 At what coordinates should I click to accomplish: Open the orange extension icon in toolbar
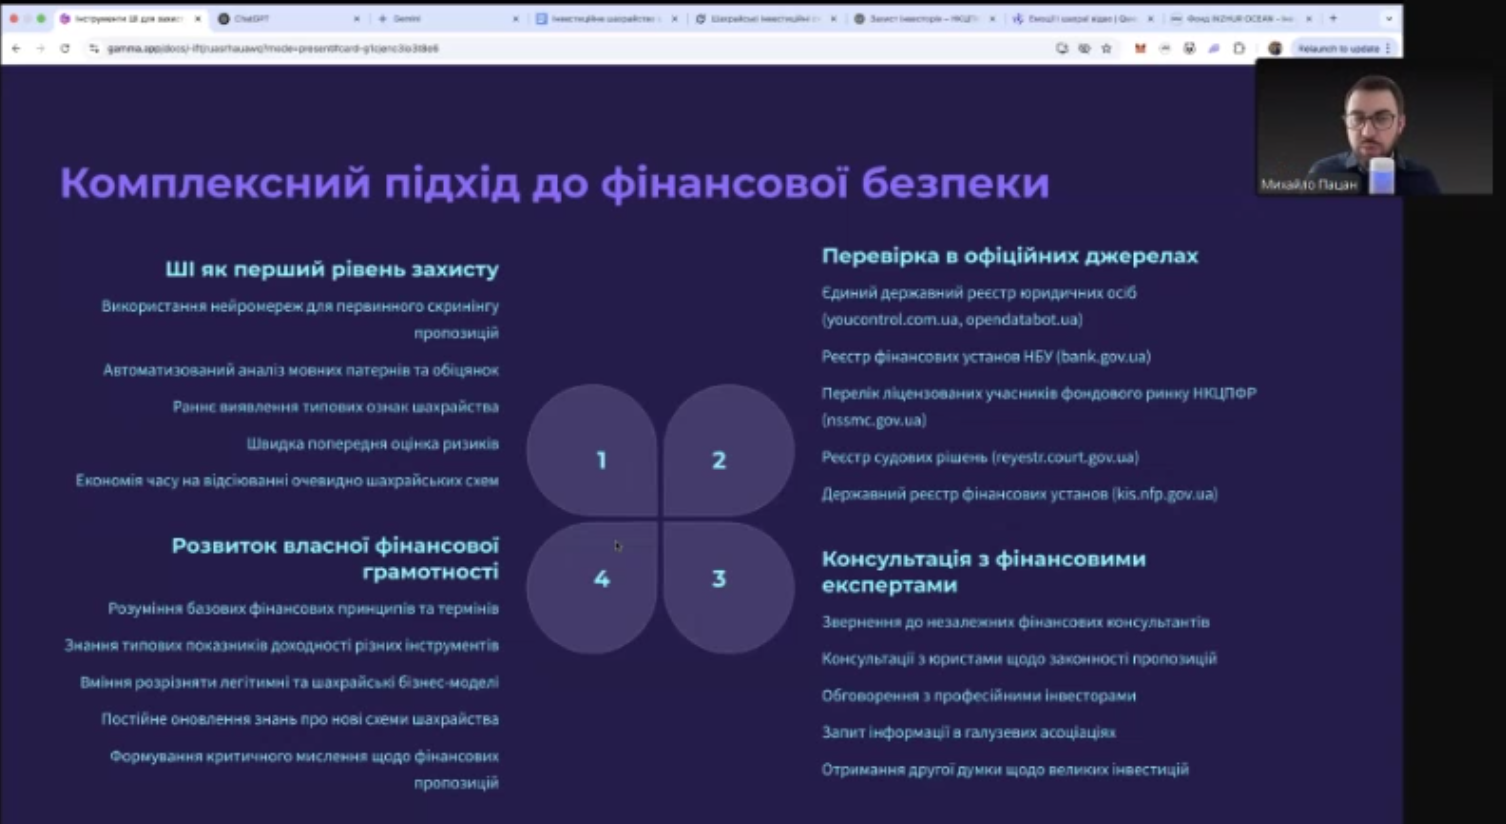pos(1140,48)
